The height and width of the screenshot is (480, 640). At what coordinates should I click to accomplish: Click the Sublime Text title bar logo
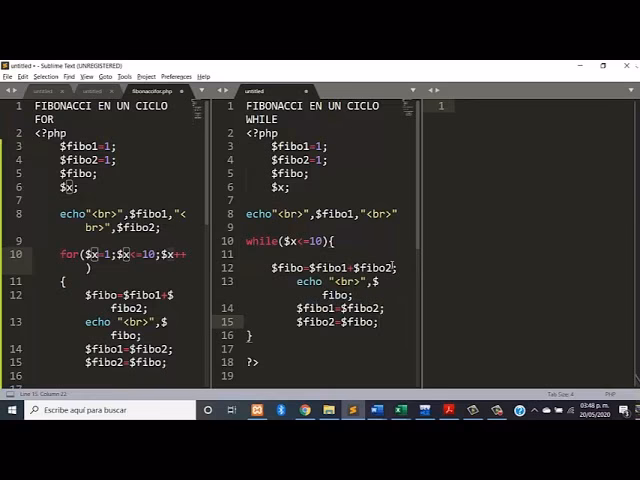click(x=5, y=66)
